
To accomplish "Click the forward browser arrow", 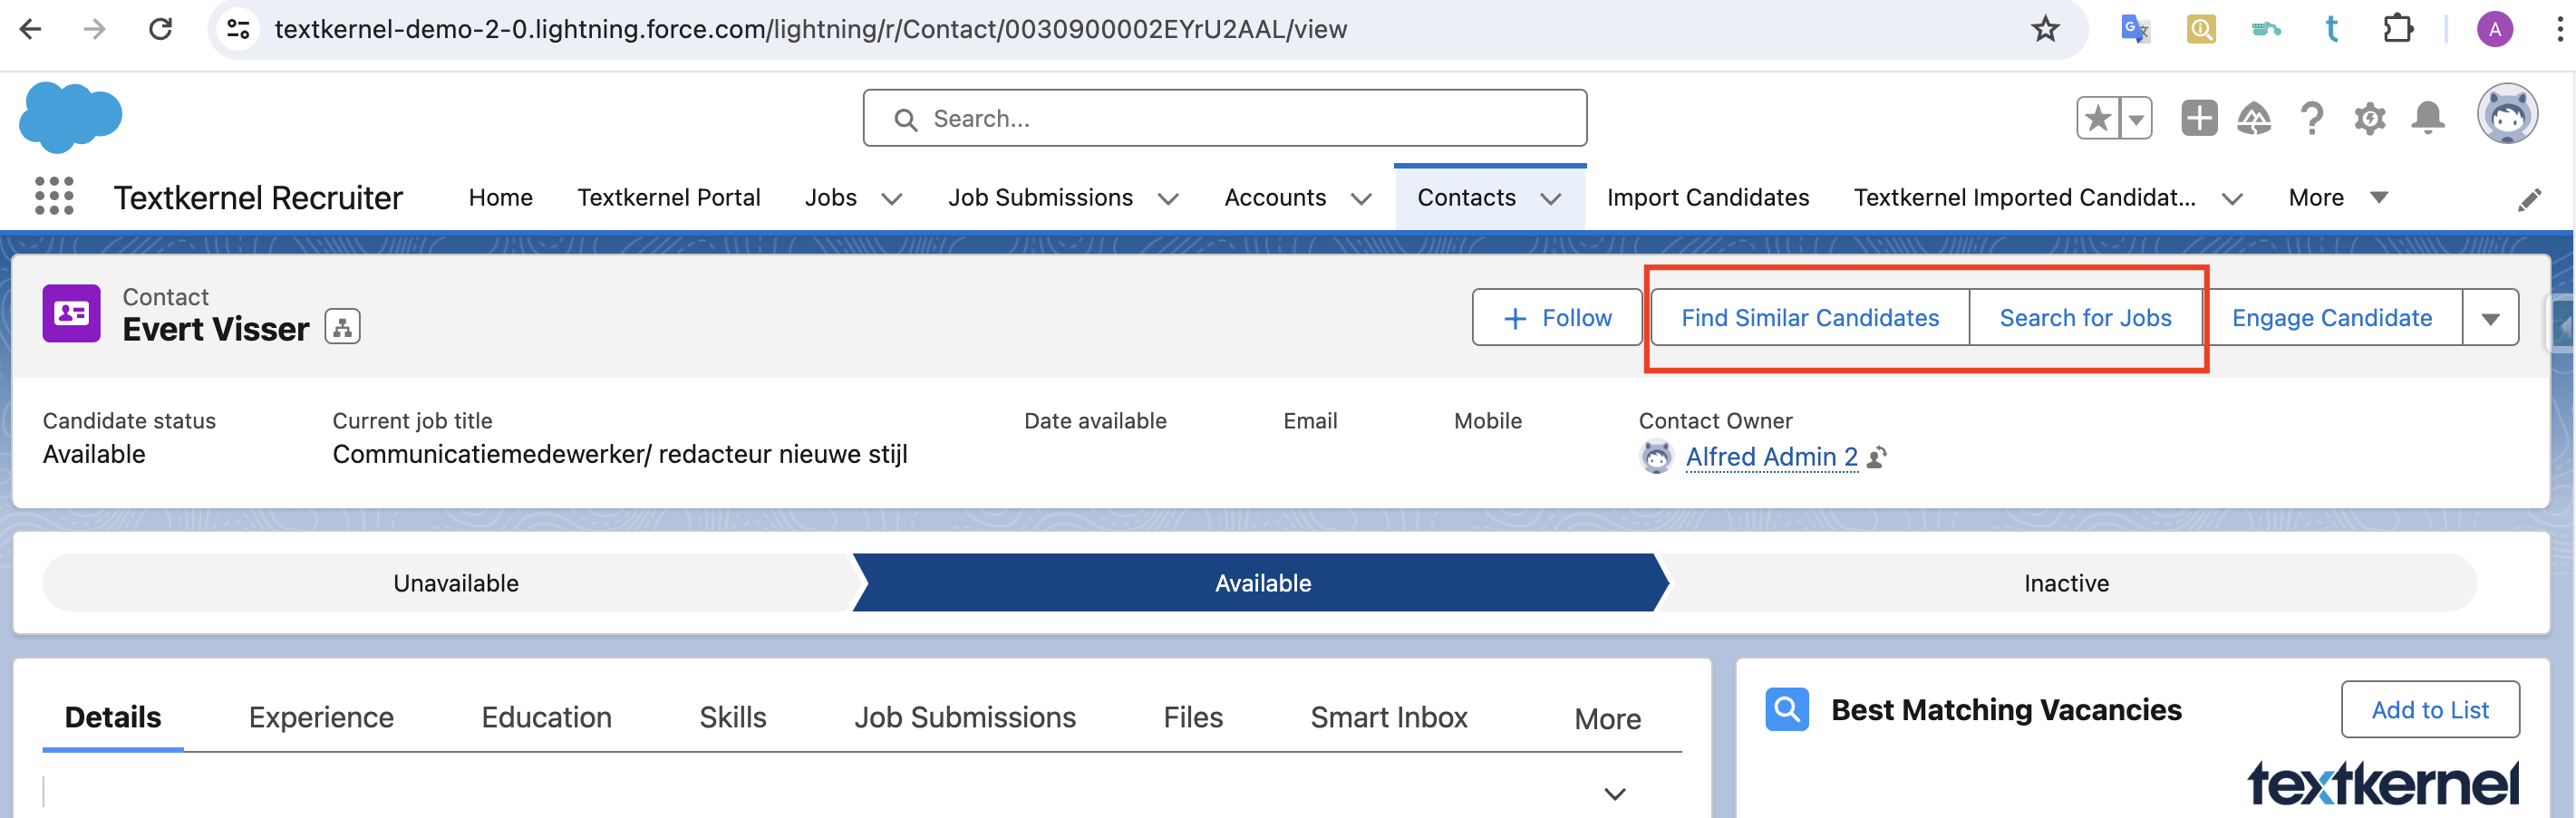I will point(95,29).
